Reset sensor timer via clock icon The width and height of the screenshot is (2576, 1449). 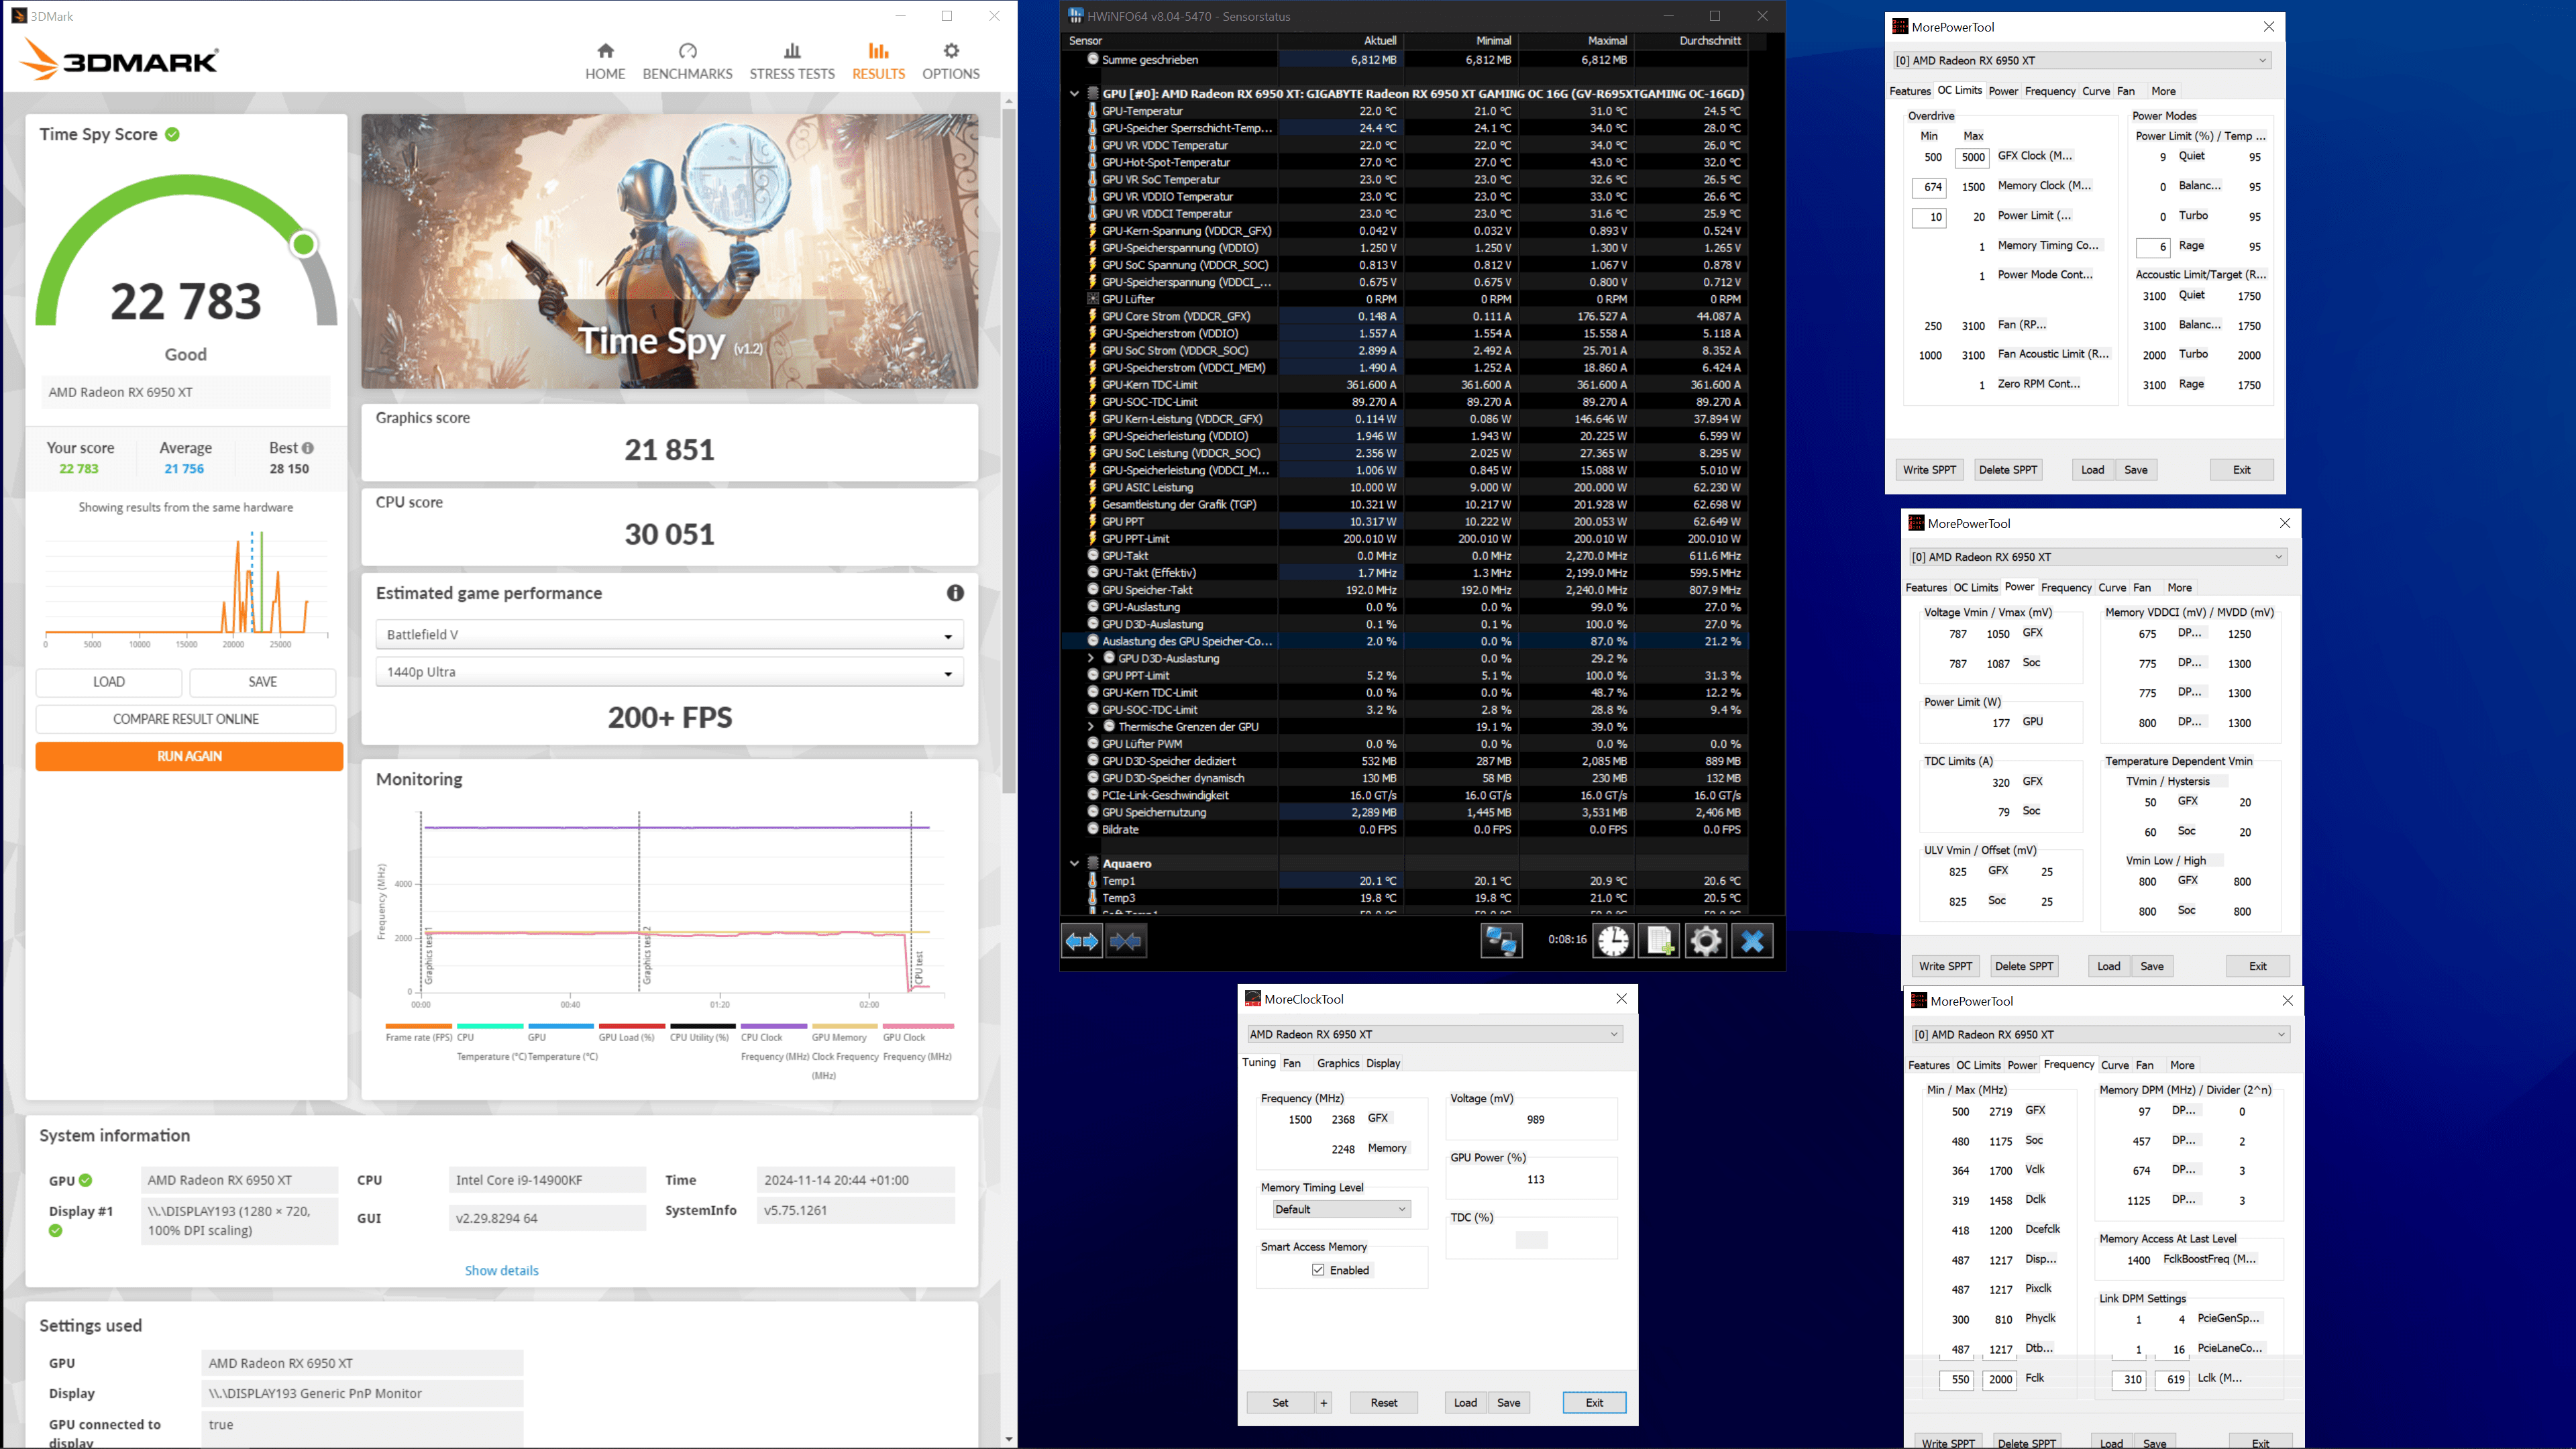pos(1613,941)
